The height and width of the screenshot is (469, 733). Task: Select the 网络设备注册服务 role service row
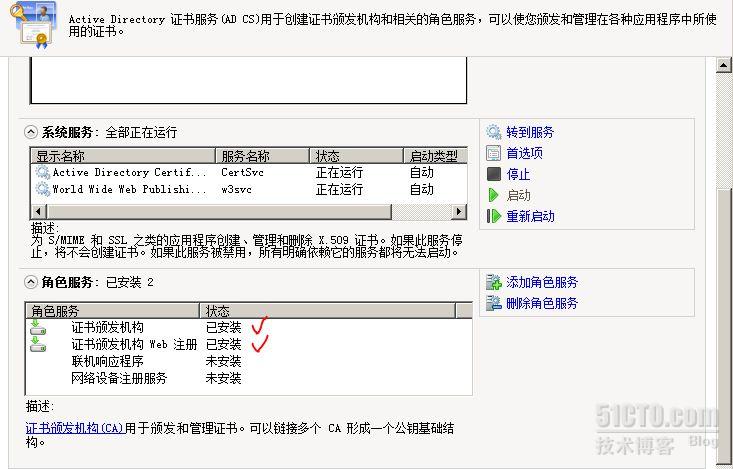(249, 378)
